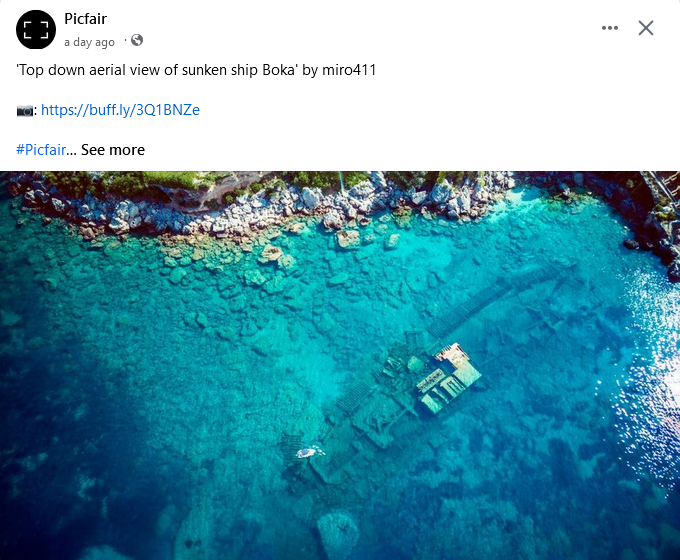Click 'miro411' in the post caption
This screenshot has width=680, height=560.
coord(349,70)
